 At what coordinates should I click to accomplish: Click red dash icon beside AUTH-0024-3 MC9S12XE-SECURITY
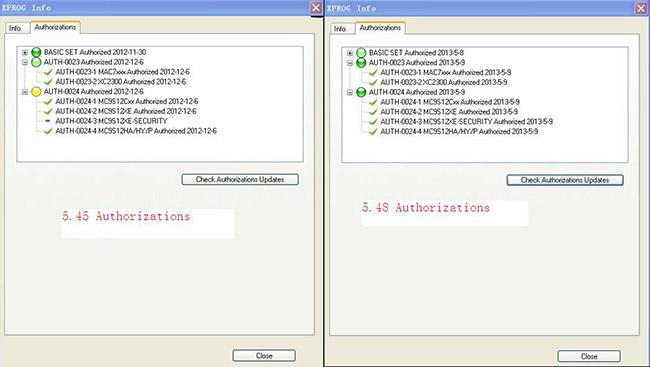[48, 121]
